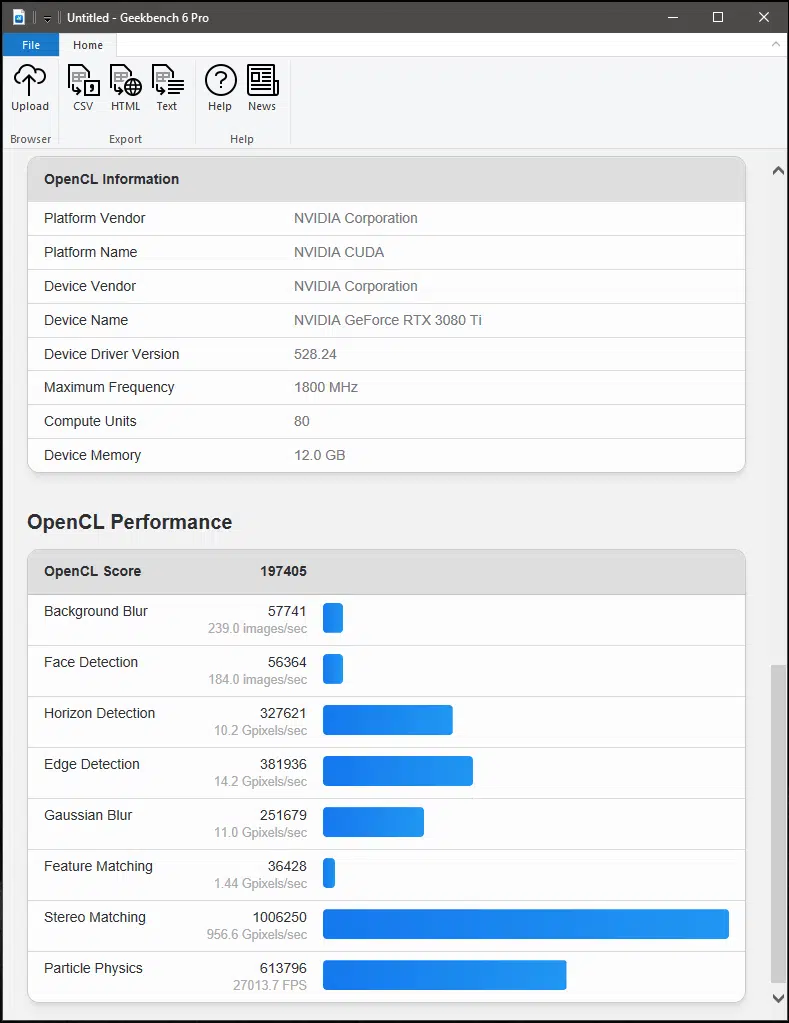Screen dimensions: 789x1023
Task: Select the NVIDIA GeForce RTX 3080 Ti value
Action: coord(388,320)
